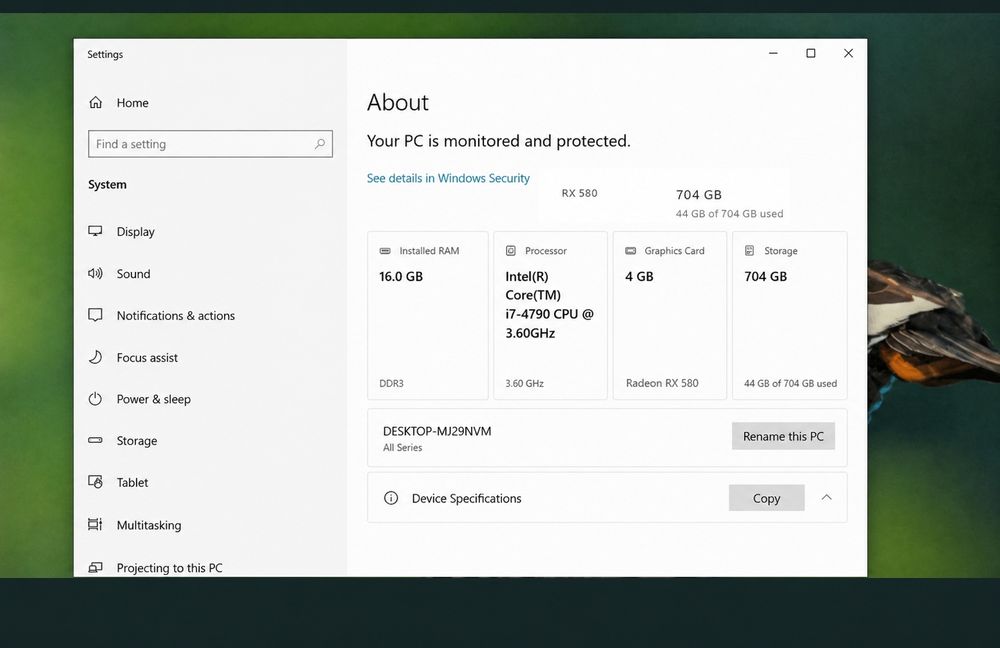
Task: Click the Storage card icon
Action: (750, 251)
